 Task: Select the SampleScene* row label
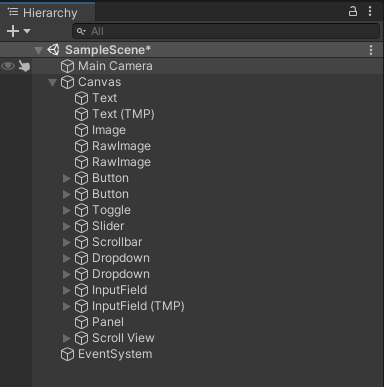click(x=108, y=50)
